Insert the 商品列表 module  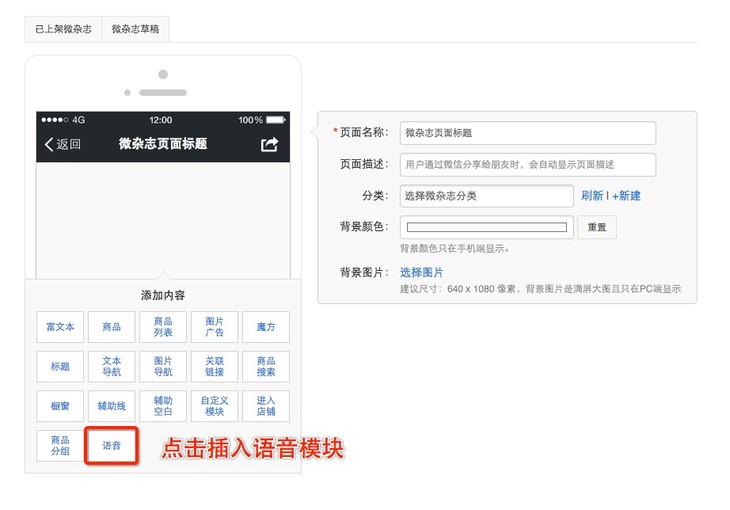point(163,327)
